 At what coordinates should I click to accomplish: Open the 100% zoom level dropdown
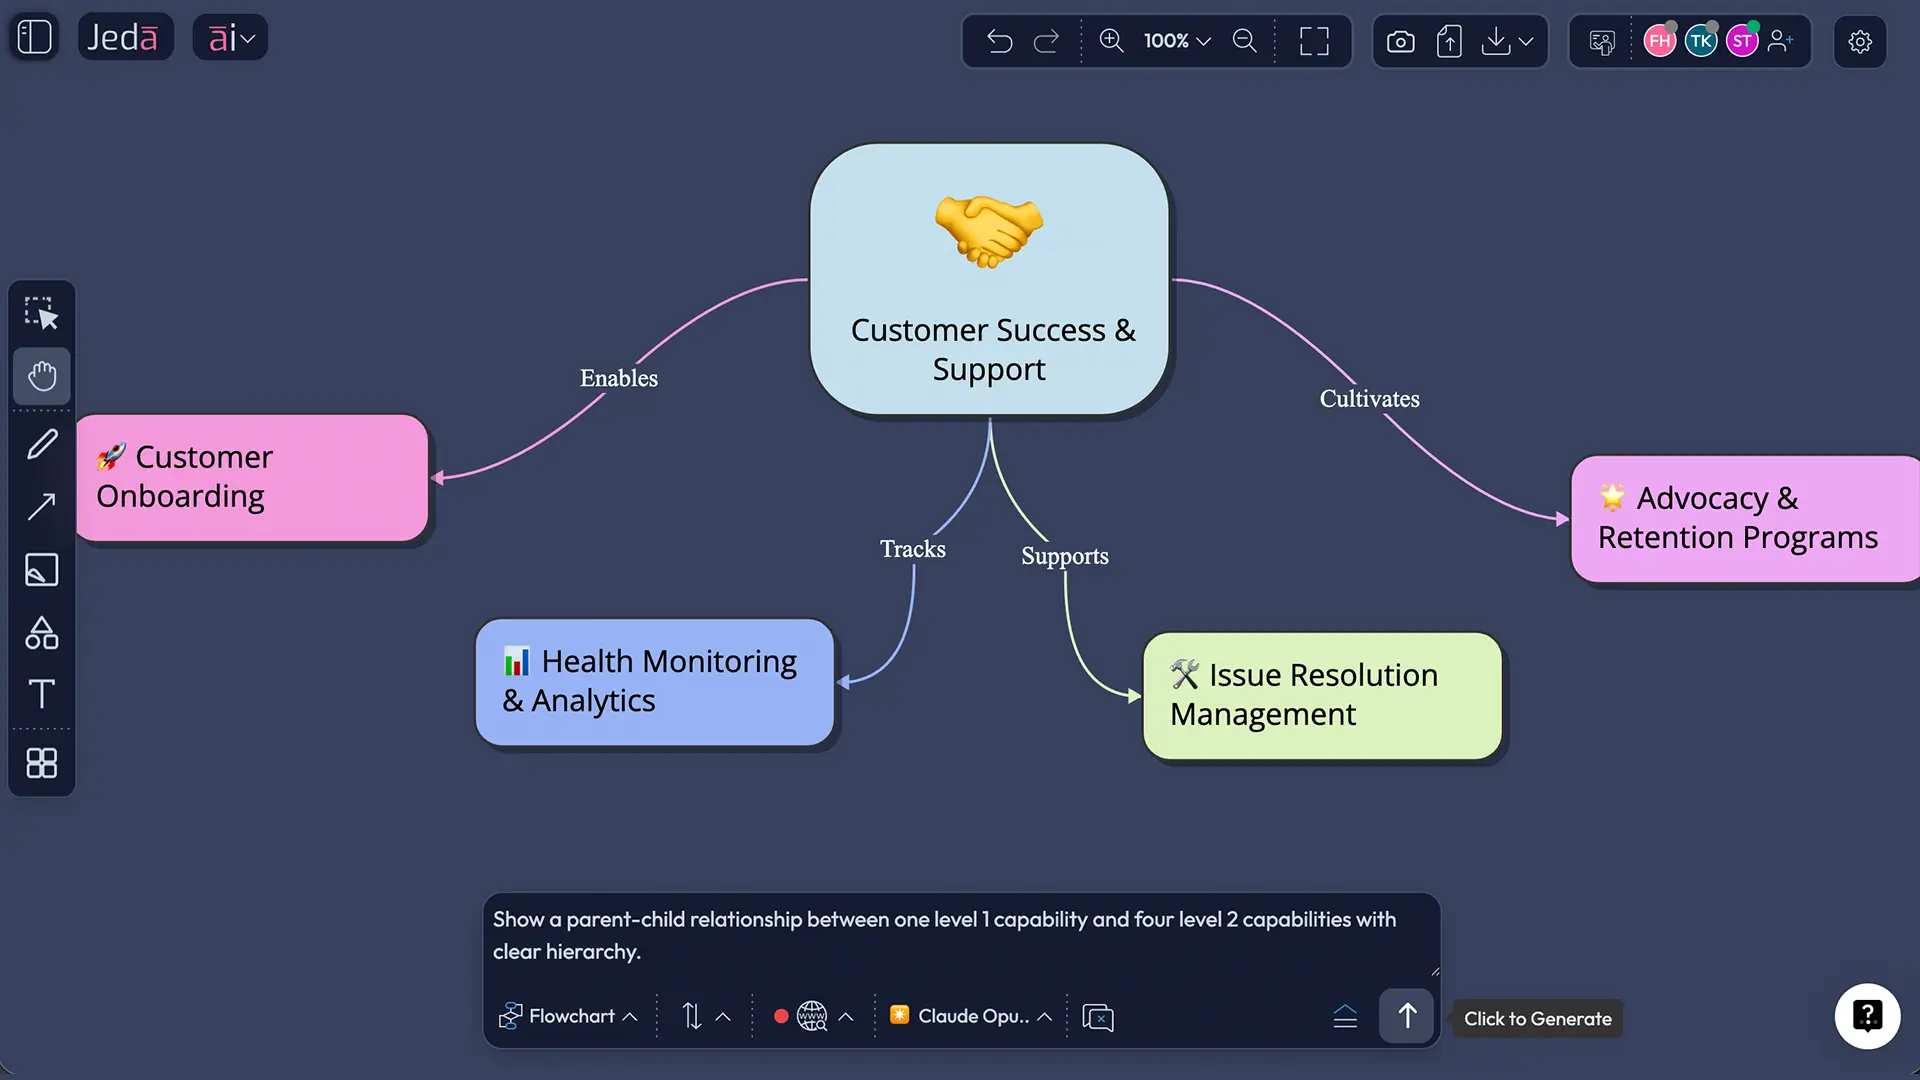(1177, 41)
